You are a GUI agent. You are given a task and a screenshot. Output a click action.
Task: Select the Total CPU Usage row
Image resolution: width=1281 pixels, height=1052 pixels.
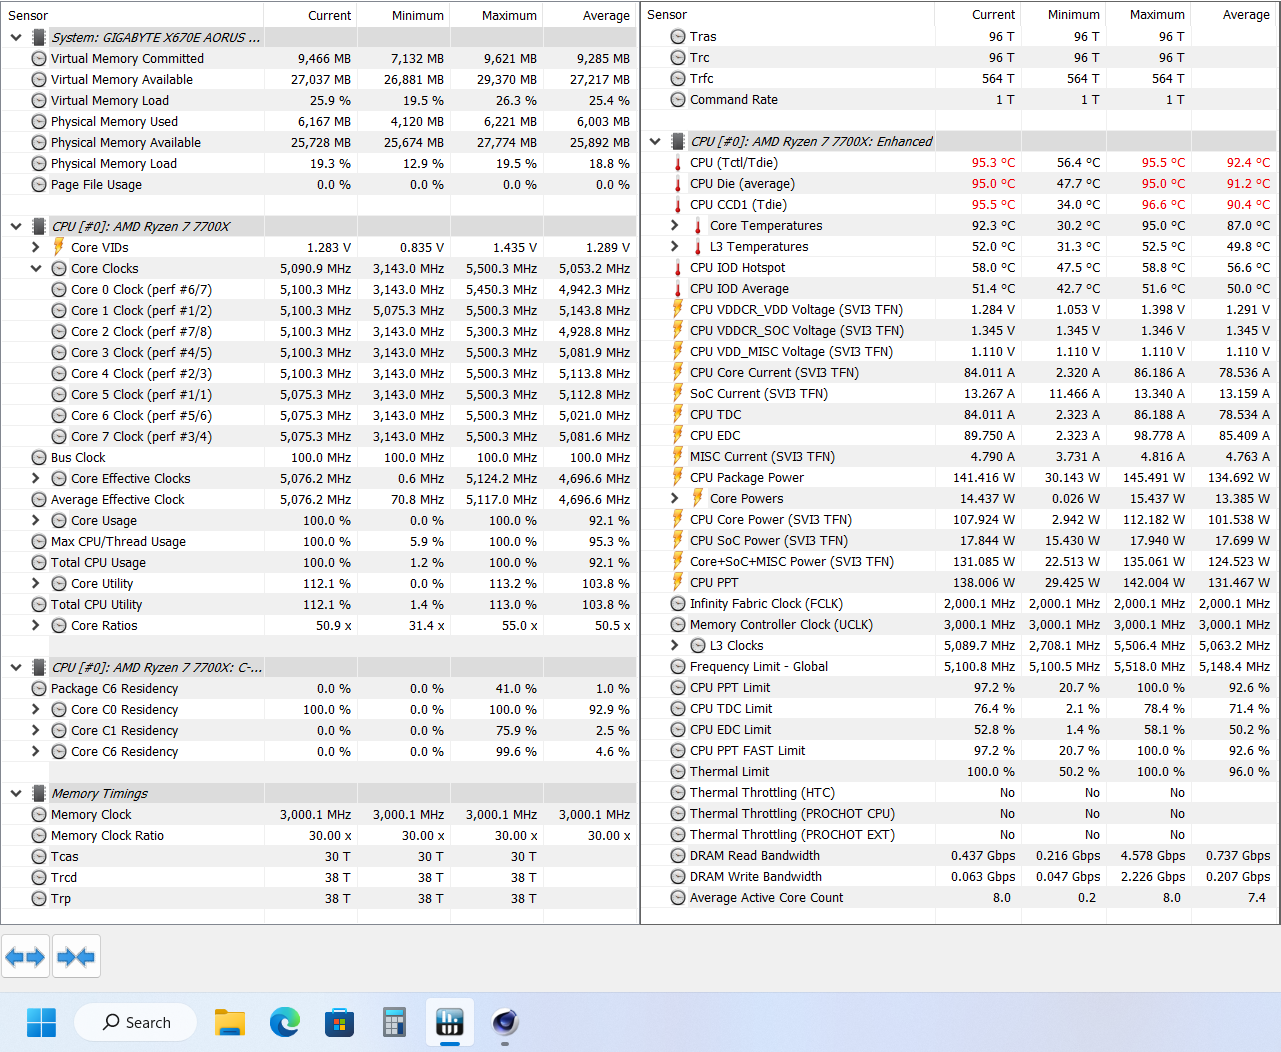click(x=319, y=562)
